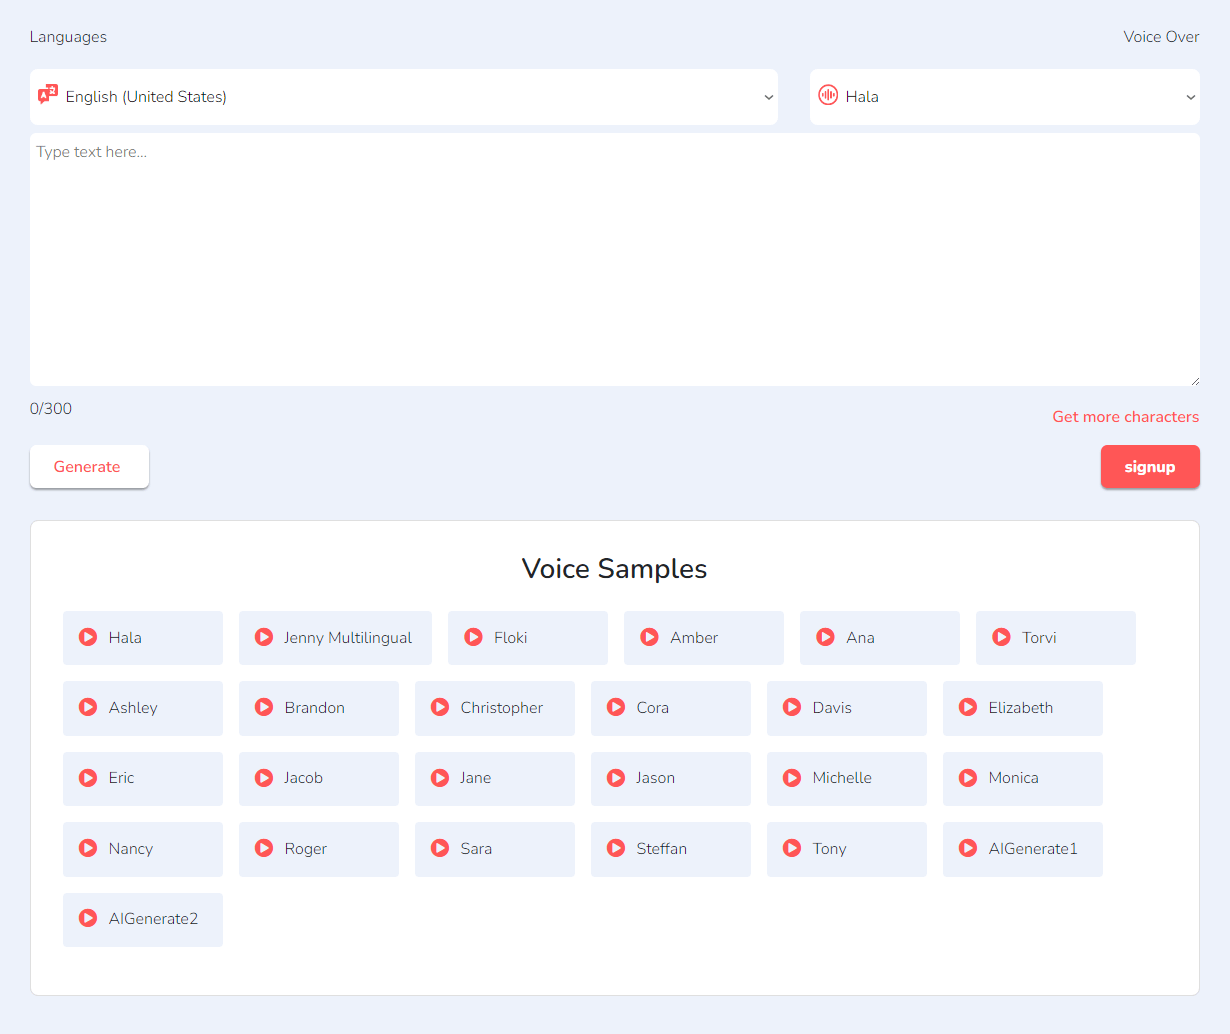Open the Hala voice over dropdown

point(1005,96)
